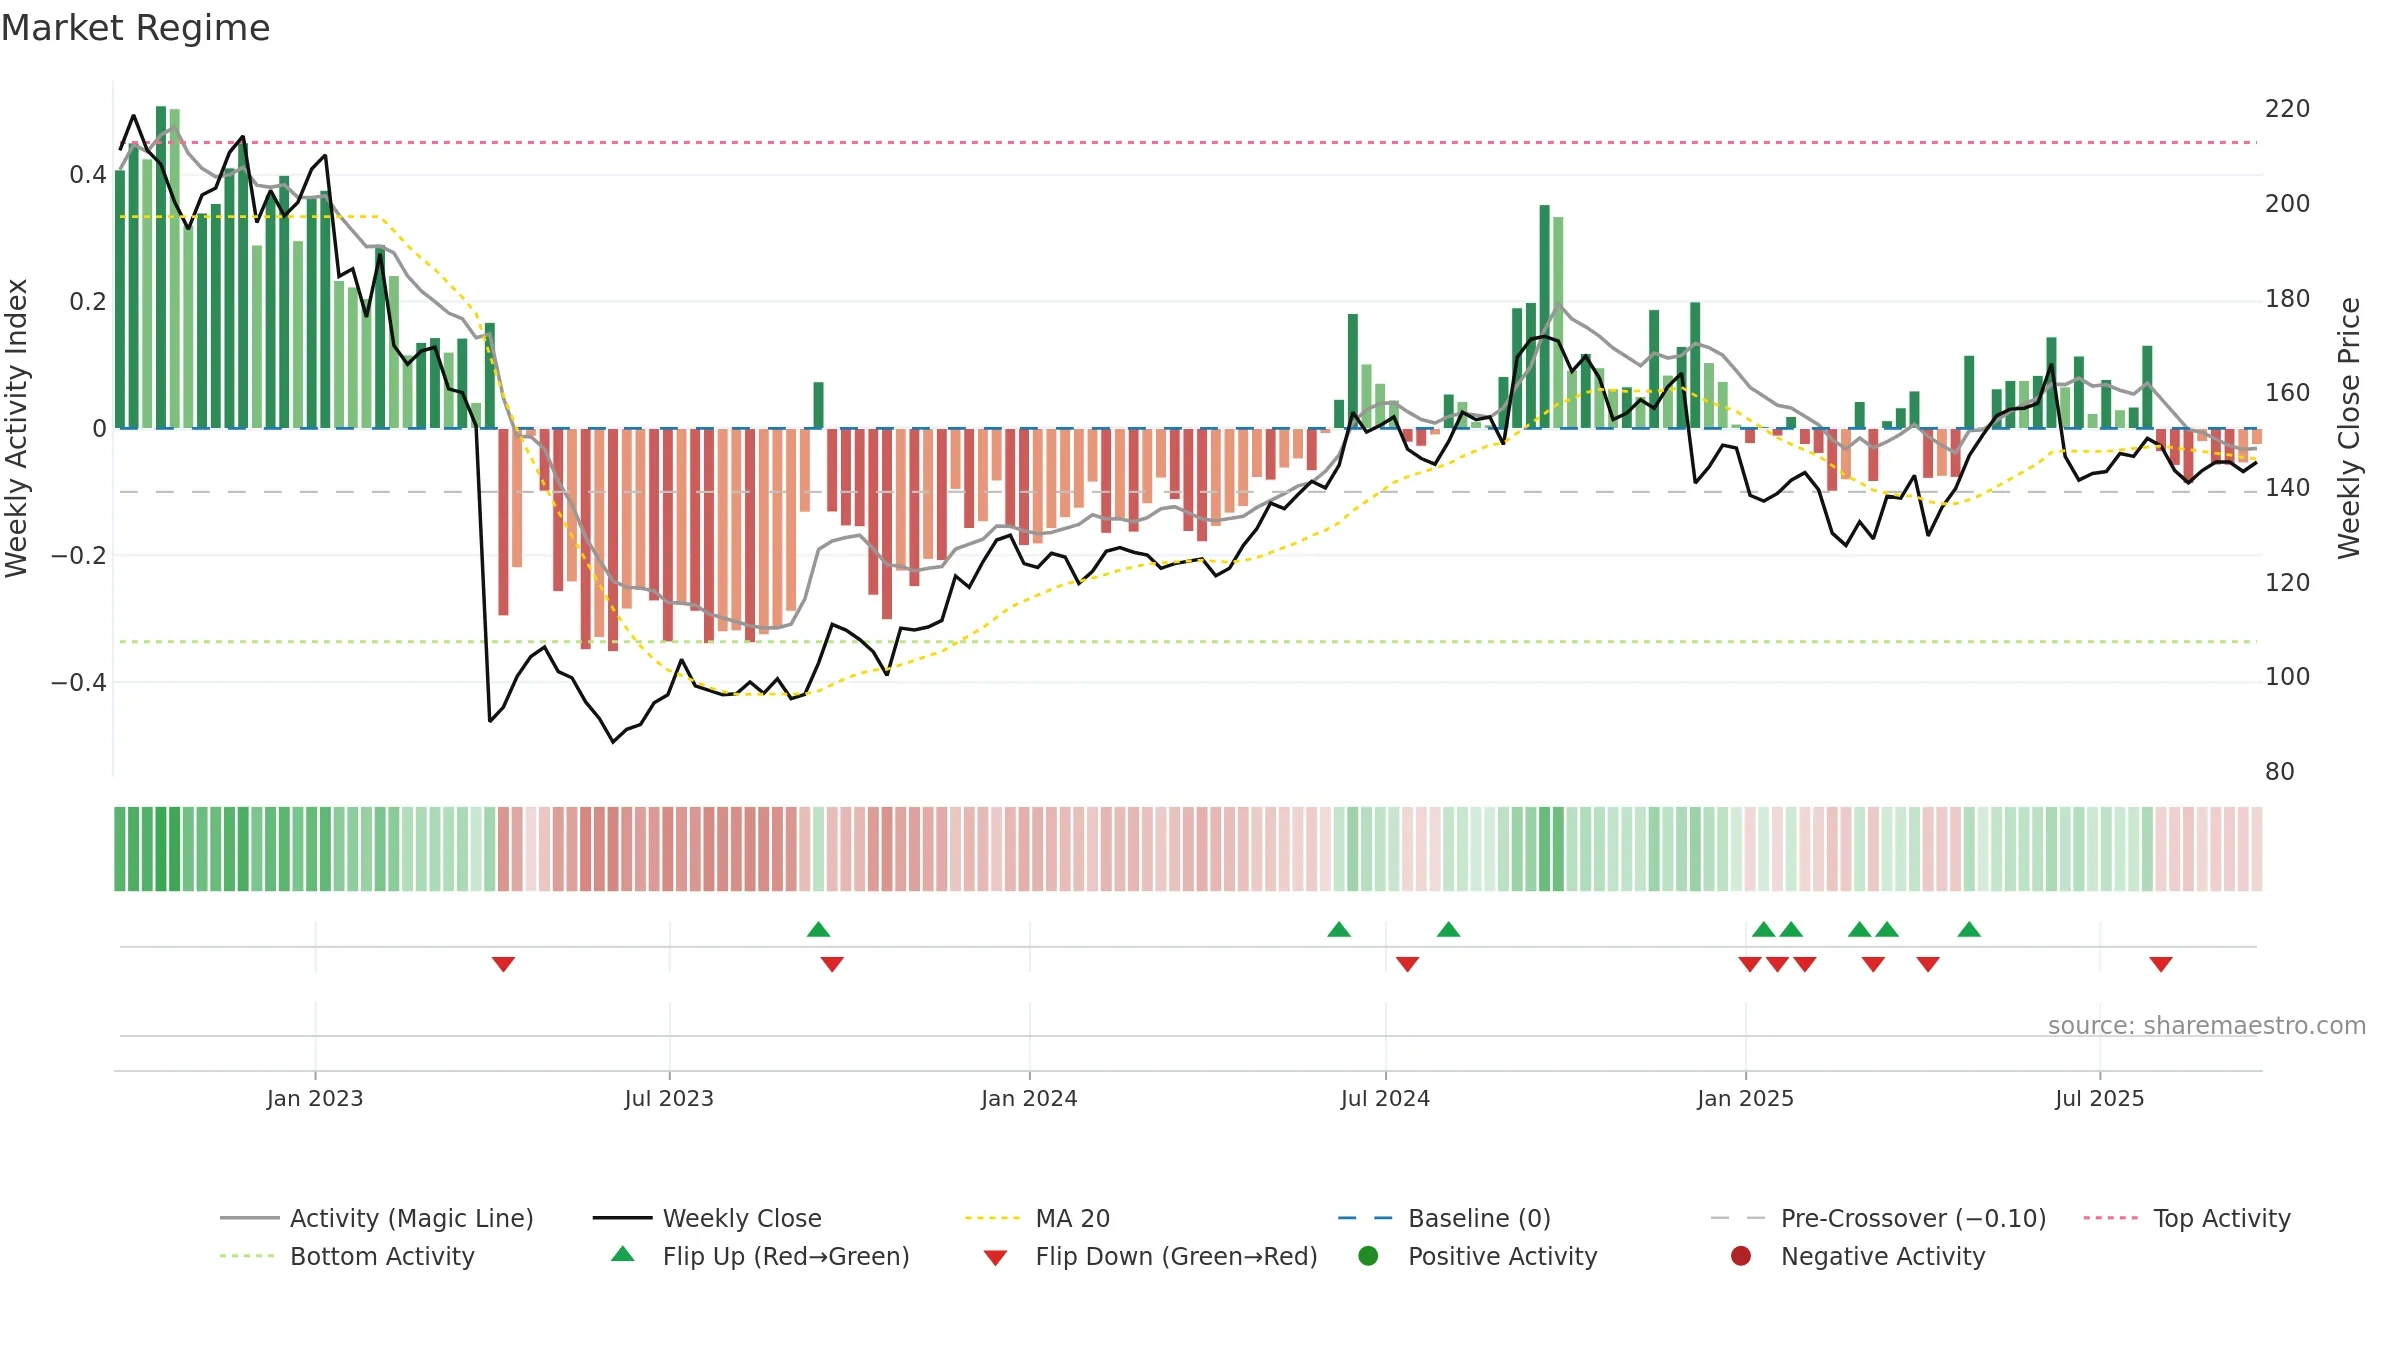Screen dimensions: 2400x1350
Task: Click the 80 price axis tick
Action: [x=2280, y=771]
